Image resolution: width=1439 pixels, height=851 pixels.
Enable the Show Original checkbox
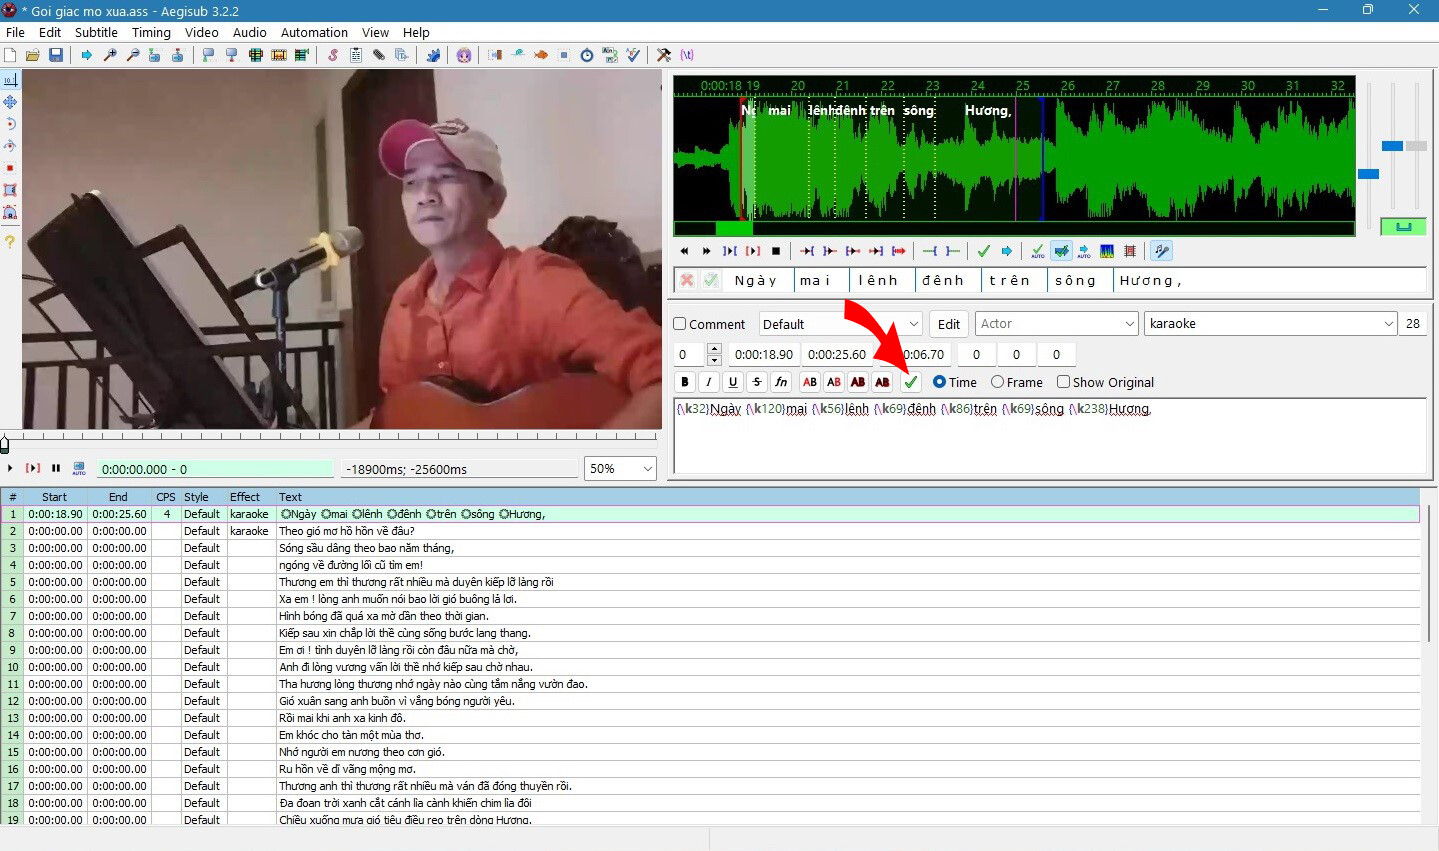click(x=1064, y=382)
